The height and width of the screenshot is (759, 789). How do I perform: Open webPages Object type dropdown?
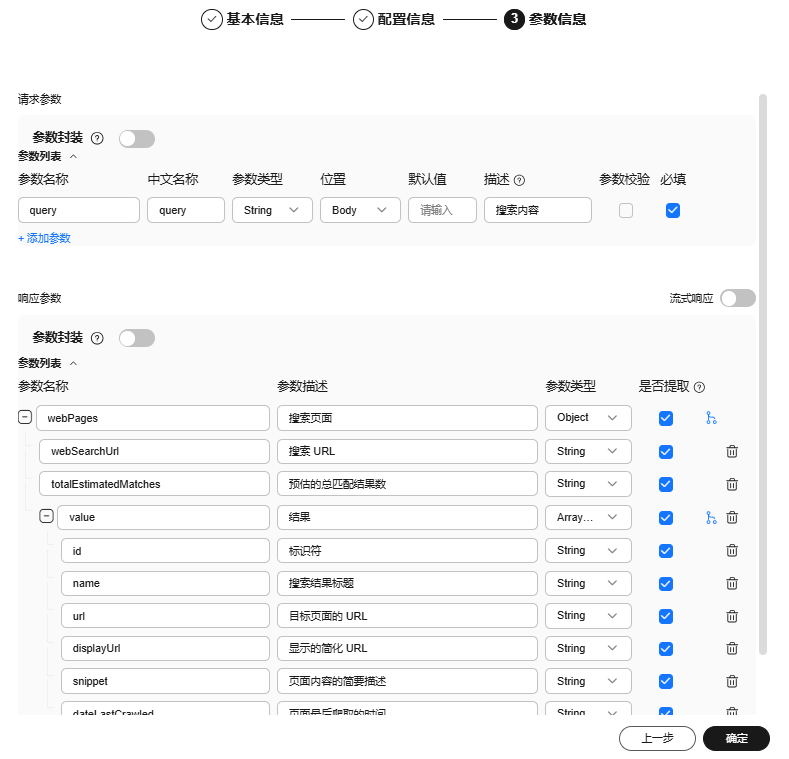tap(588, 418)
